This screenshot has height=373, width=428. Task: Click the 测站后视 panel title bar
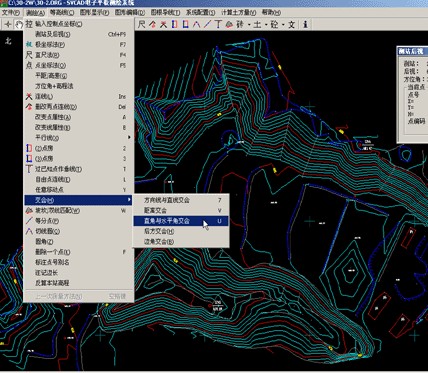tap(413, 51)
